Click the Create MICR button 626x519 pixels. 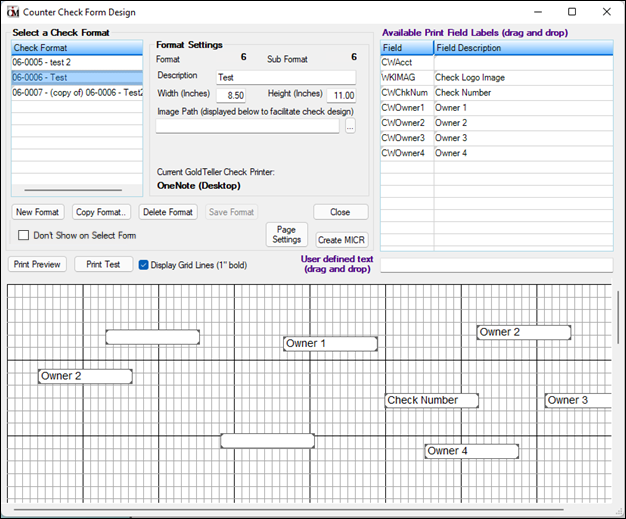[342, 240]
